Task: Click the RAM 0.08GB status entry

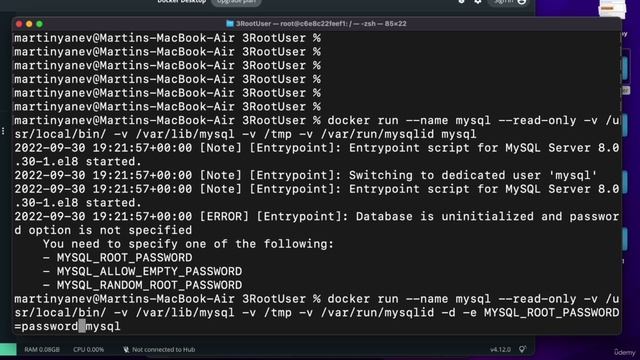Action: [42, 349]
